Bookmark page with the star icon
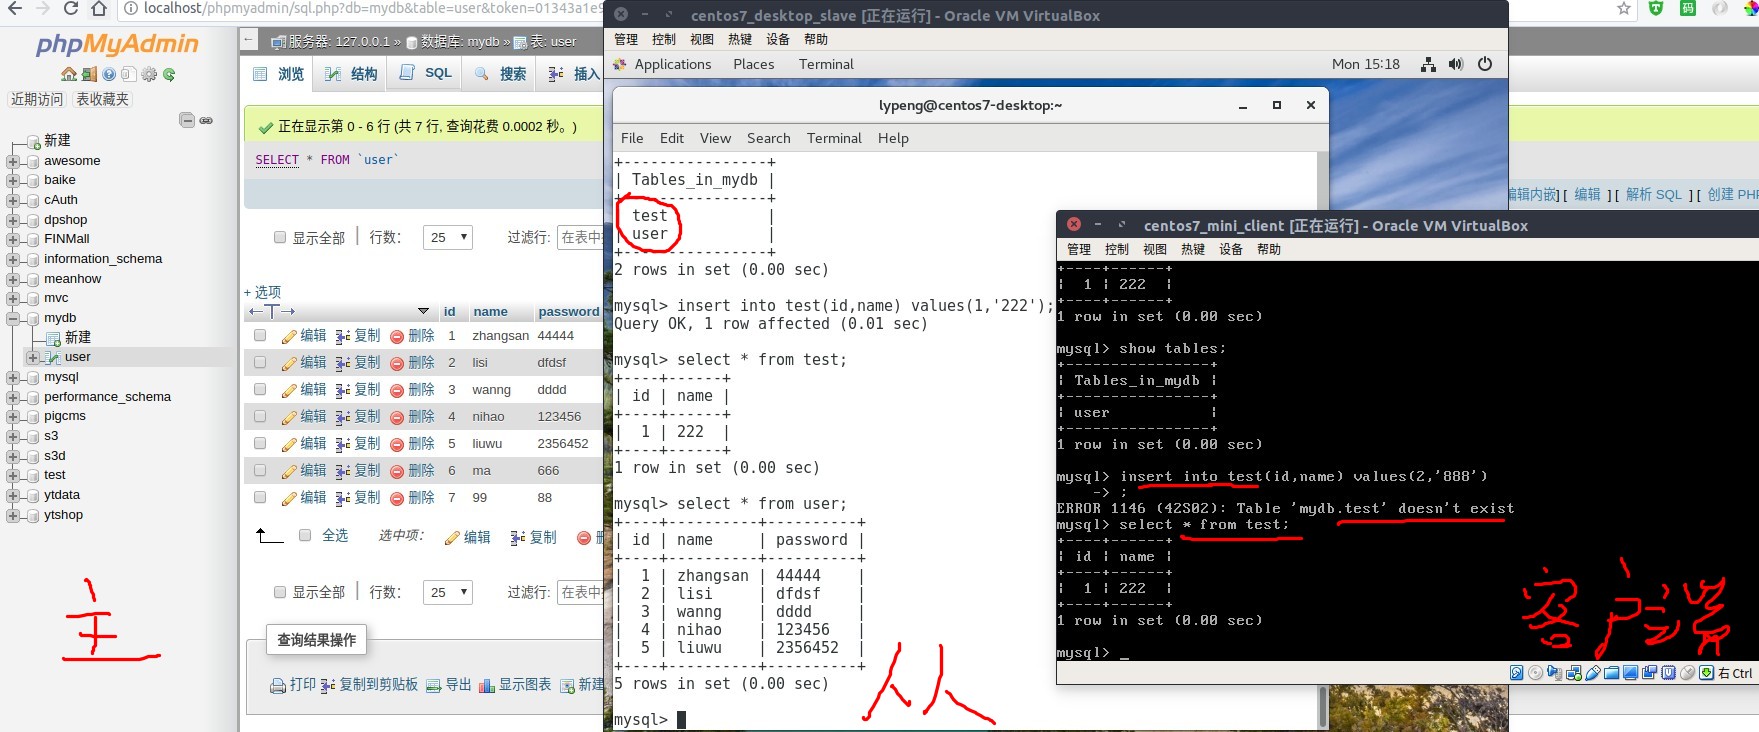Image resolution: width=1759 pixels, height=732 pixels. 1624,9
